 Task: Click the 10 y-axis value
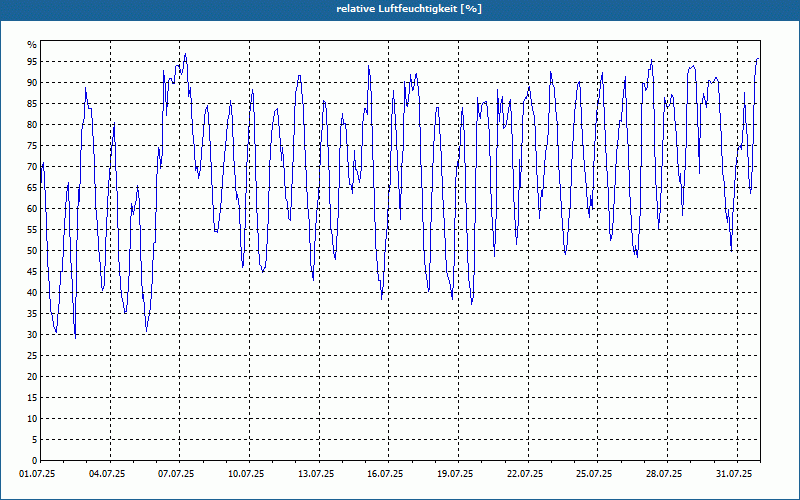pyautogui.click(x=32, y=419)
